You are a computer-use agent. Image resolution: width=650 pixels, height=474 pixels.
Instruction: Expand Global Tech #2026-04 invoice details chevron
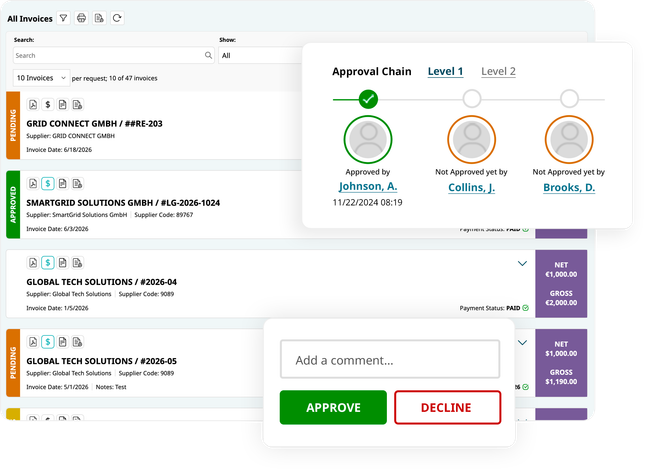(x=522, y=263)
